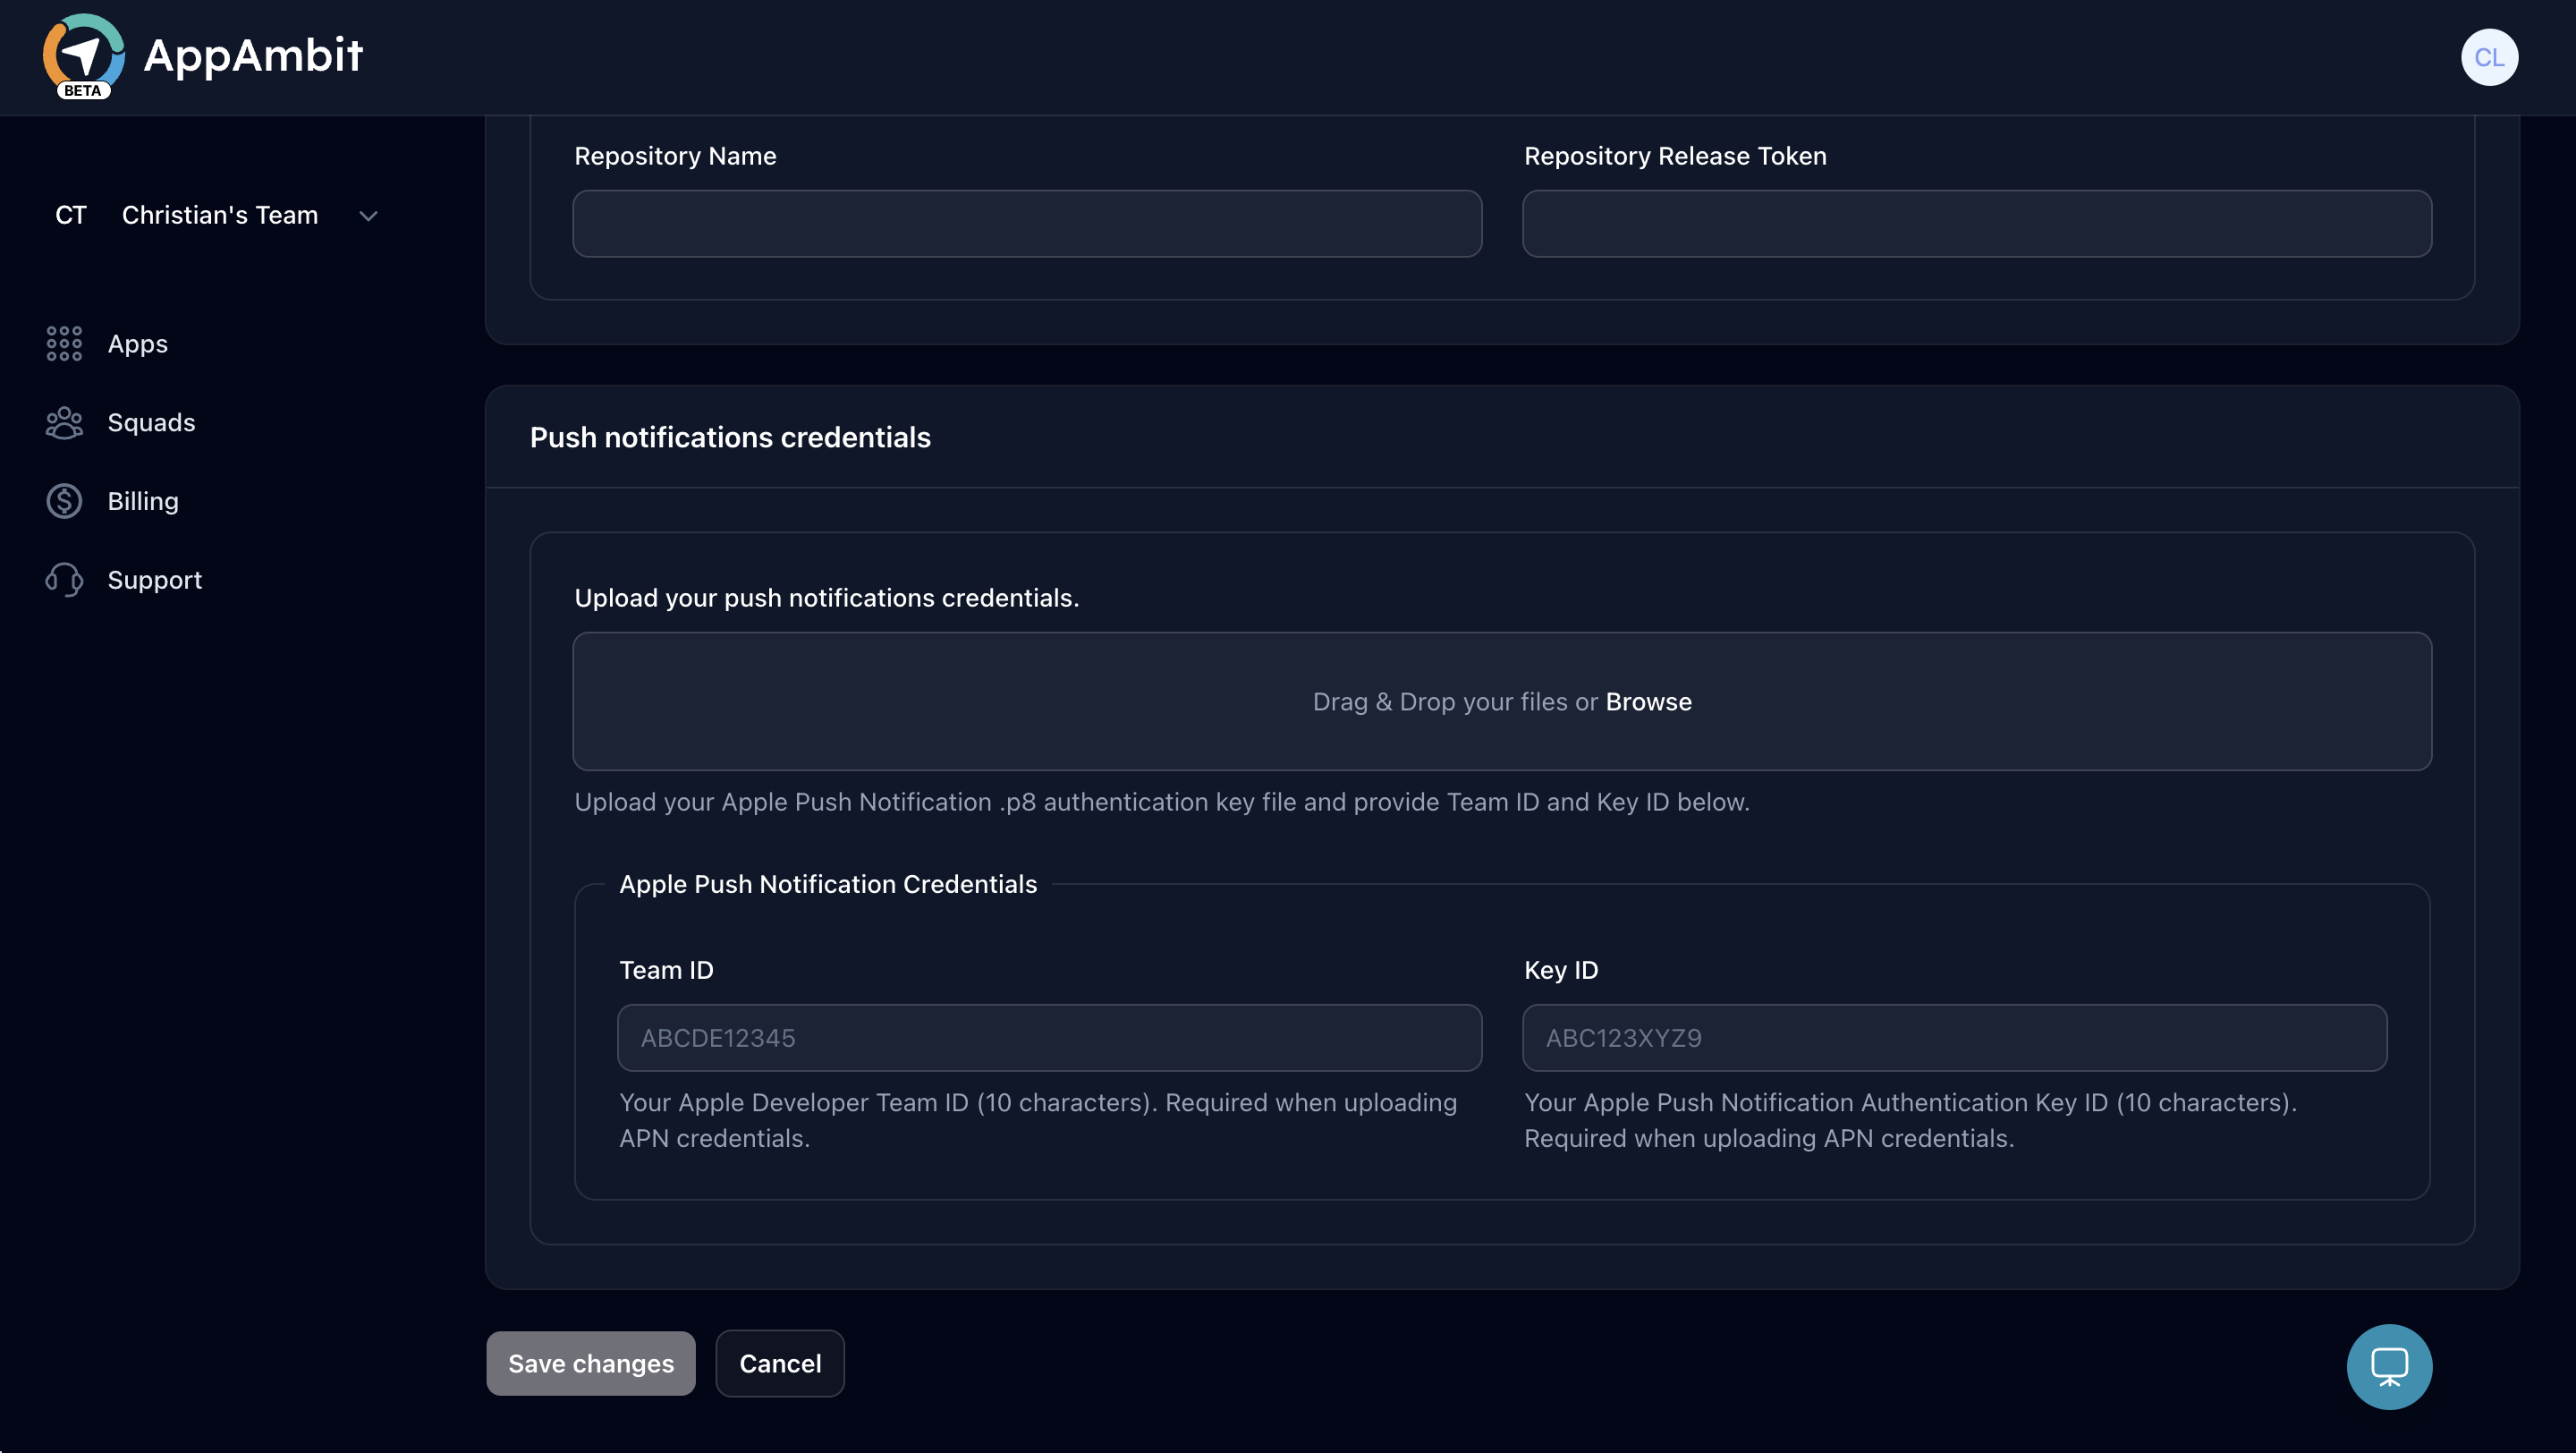Screen dimensions: 2576x1453
Task: Open the live chat bubble icon
Action: [2389, 1366]
